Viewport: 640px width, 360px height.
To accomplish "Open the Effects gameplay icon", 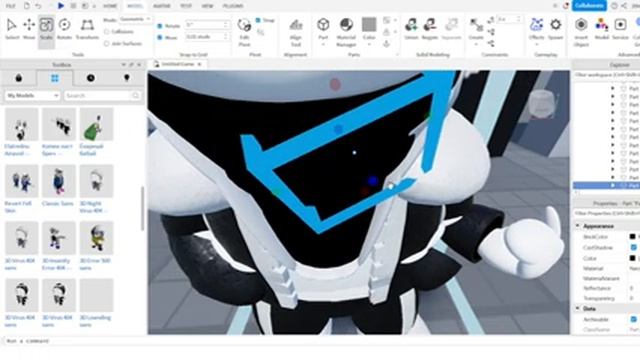I will pyautogui.click(x=536, y=28).
